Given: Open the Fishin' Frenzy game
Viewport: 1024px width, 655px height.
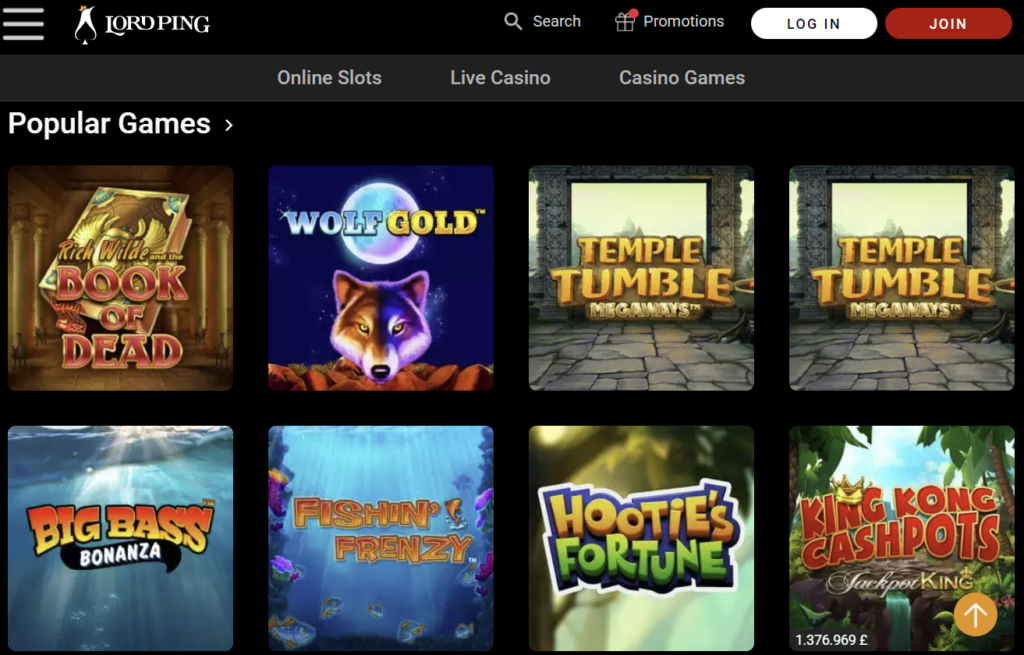Looking at the screenshot, I should click(381, 538).
